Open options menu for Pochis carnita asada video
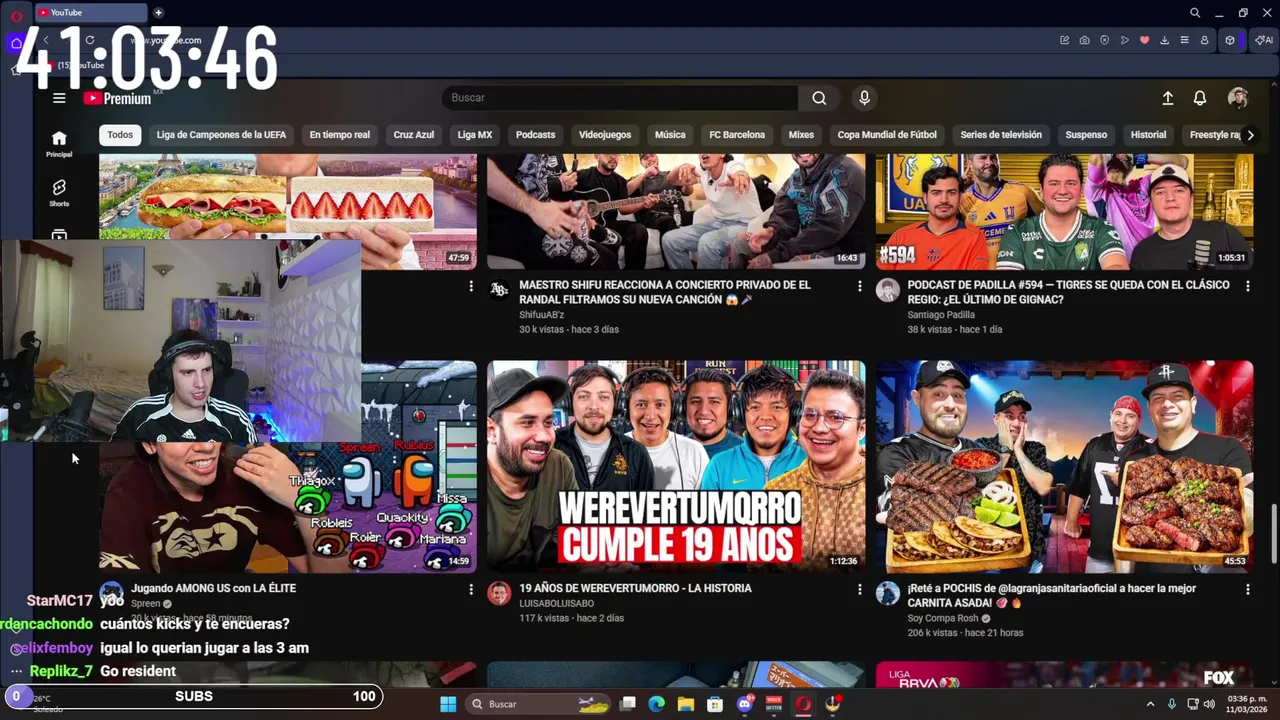 pos(1247,590)
